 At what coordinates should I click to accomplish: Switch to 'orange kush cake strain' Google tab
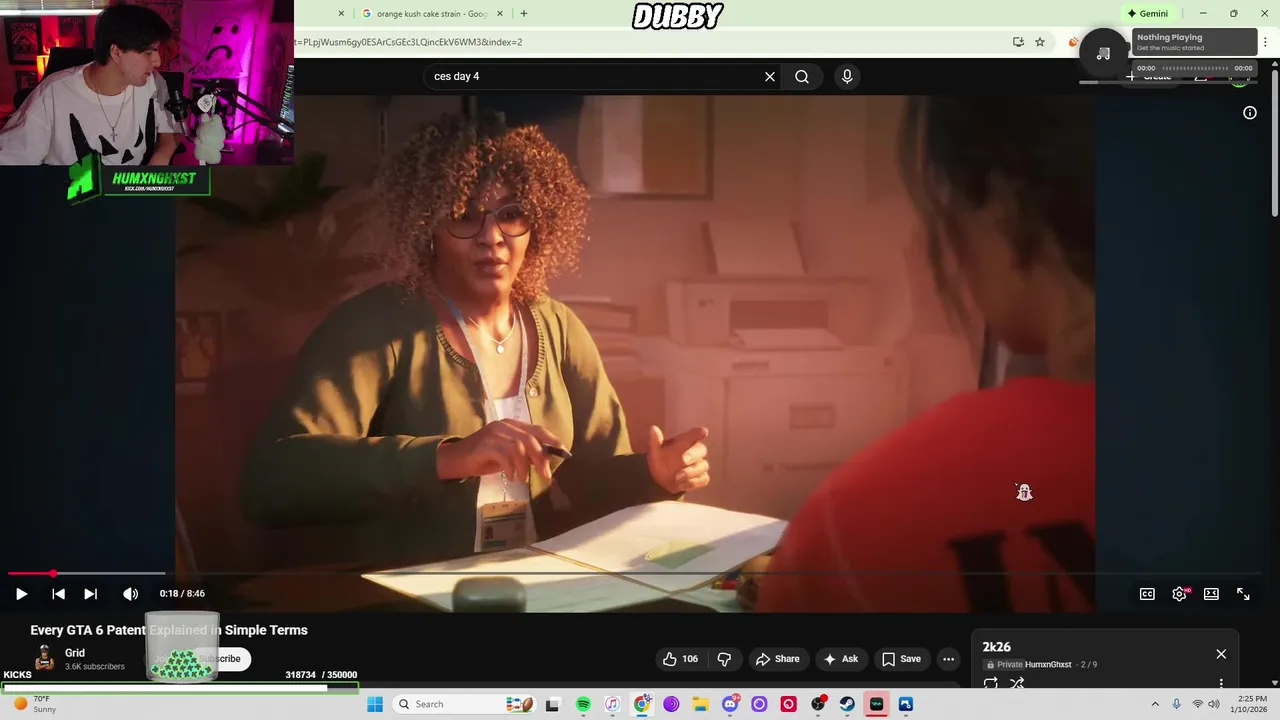[432, 14]
